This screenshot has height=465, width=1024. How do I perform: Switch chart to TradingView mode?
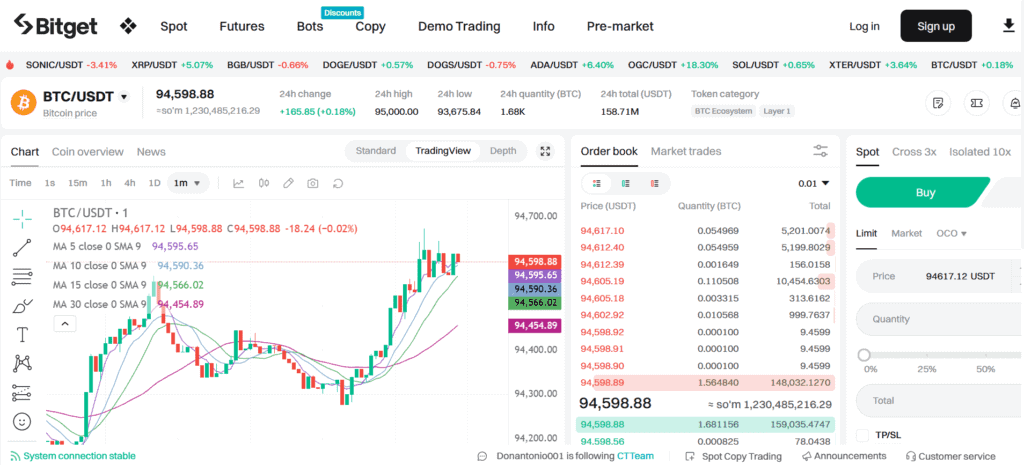pos(443,151)
